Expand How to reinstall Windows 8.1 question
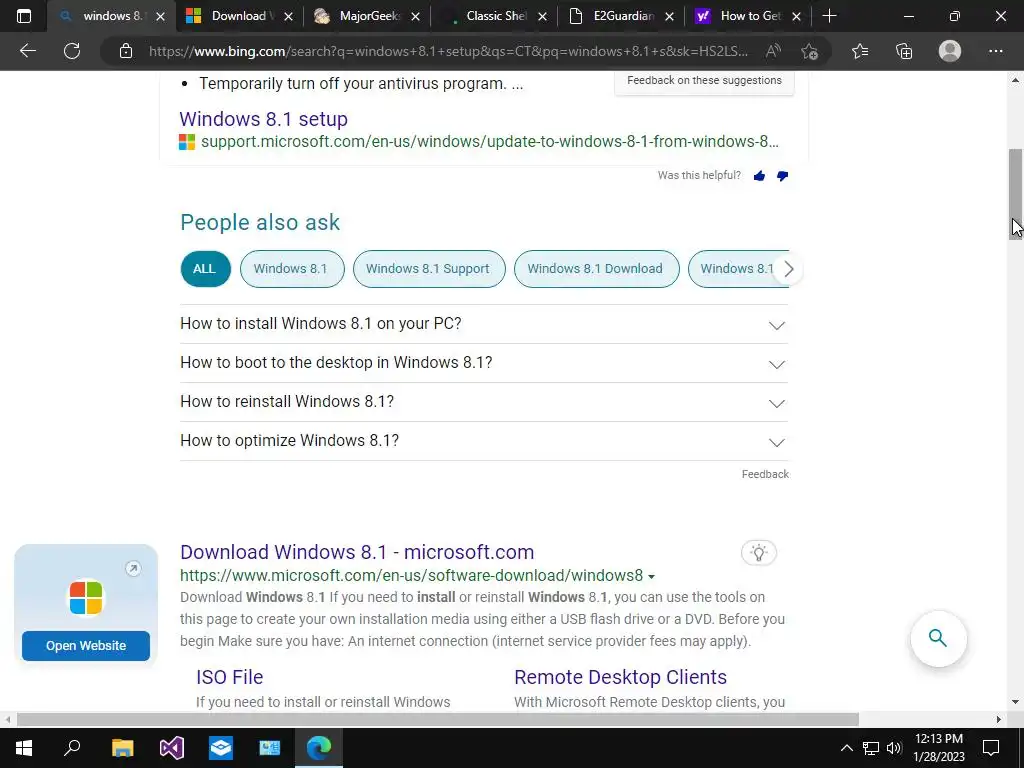1024x768 pixels. pyautogui.click(x=484, y=402)
